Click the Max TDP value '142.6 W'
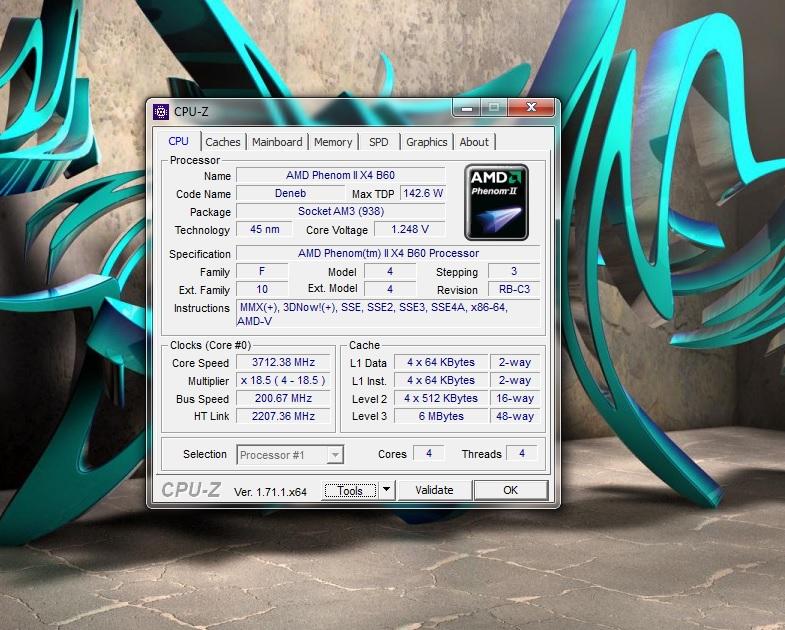This screenshot has width=785, height=630. pos(423,193)
